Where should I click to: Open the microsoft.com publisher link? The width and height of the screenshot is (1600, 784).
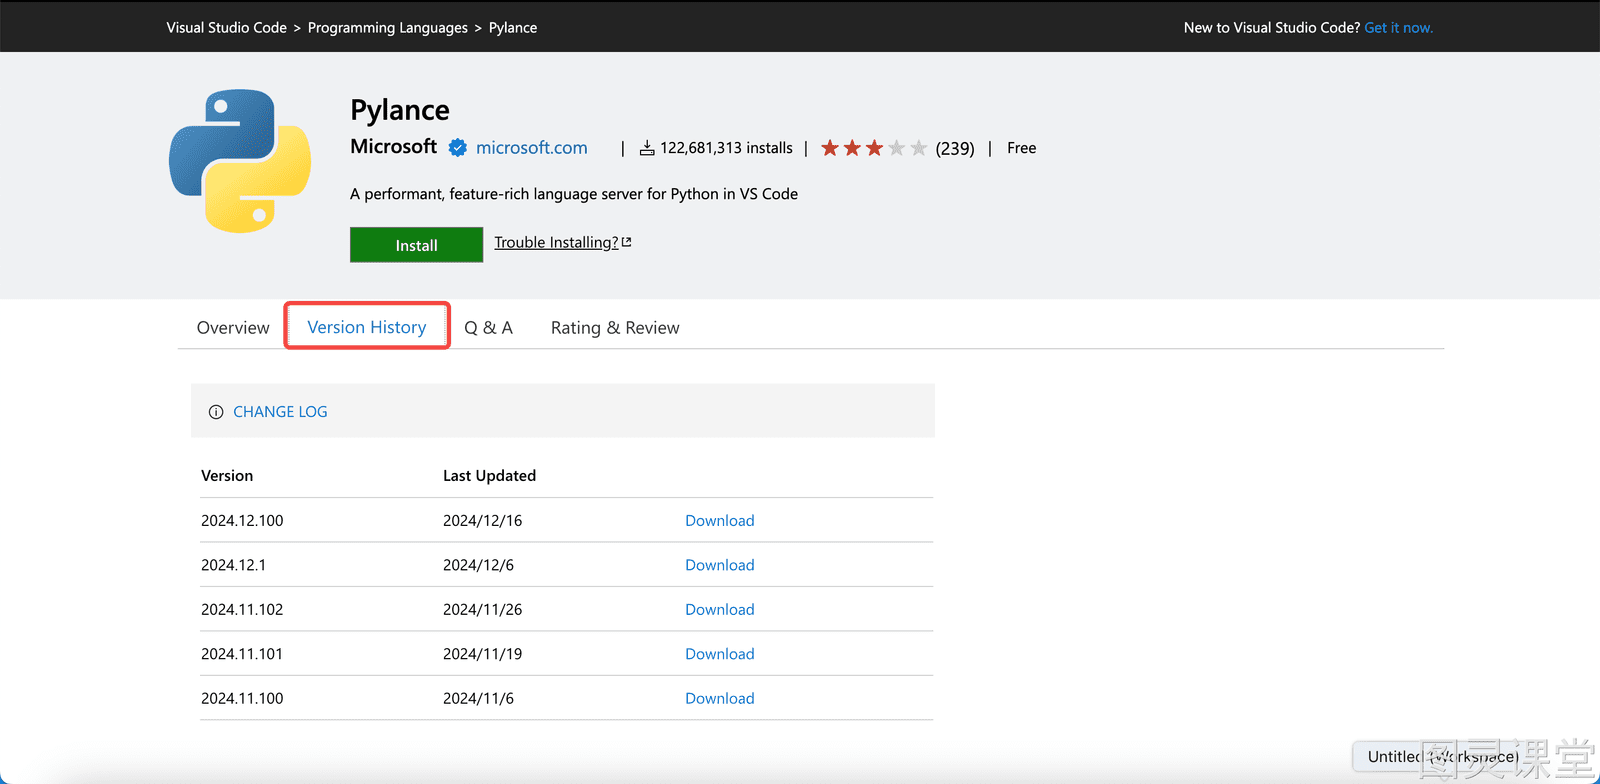532,148
